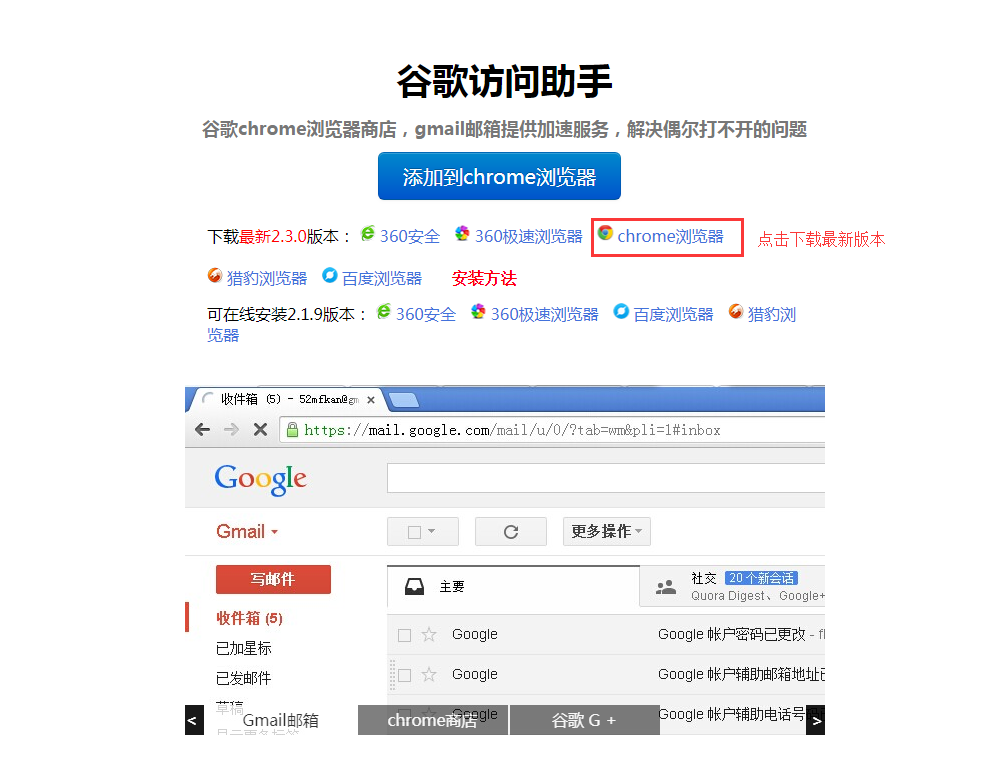This screenshot has height=779, width=983.
Task: Open 猎豹浏览器 link in 2.1.9 row
Action: click(x=771, y=314)
